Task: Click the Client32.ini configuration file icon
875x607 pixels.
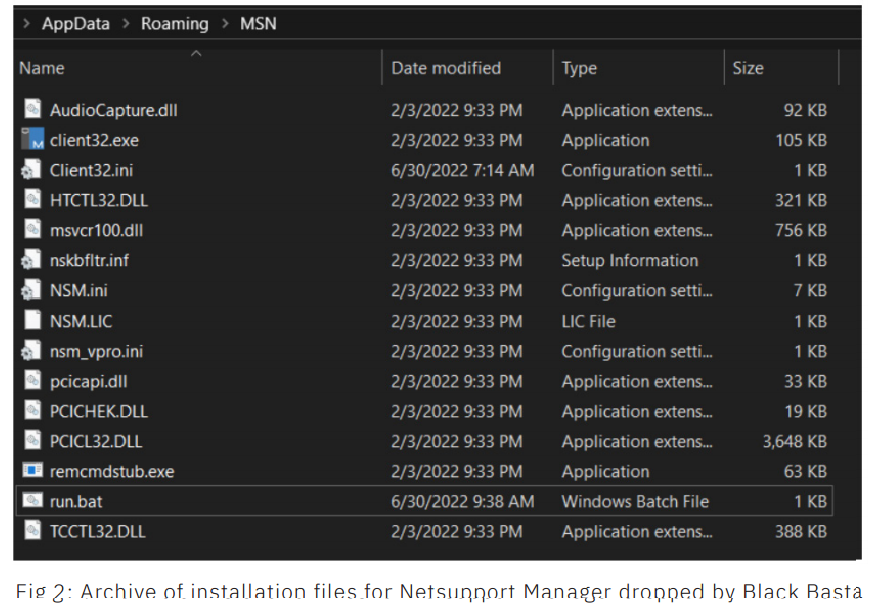Action: [x=32, y=170]
